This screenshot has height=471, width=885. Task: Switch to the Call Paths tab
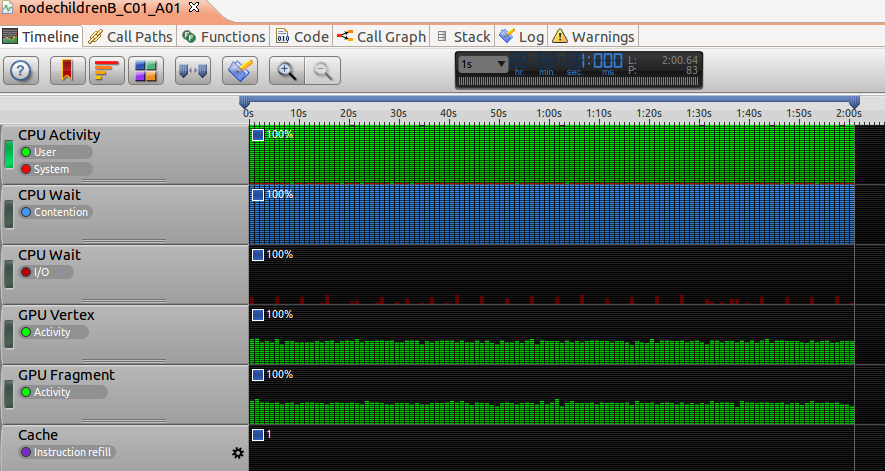[x=130, y=37]
